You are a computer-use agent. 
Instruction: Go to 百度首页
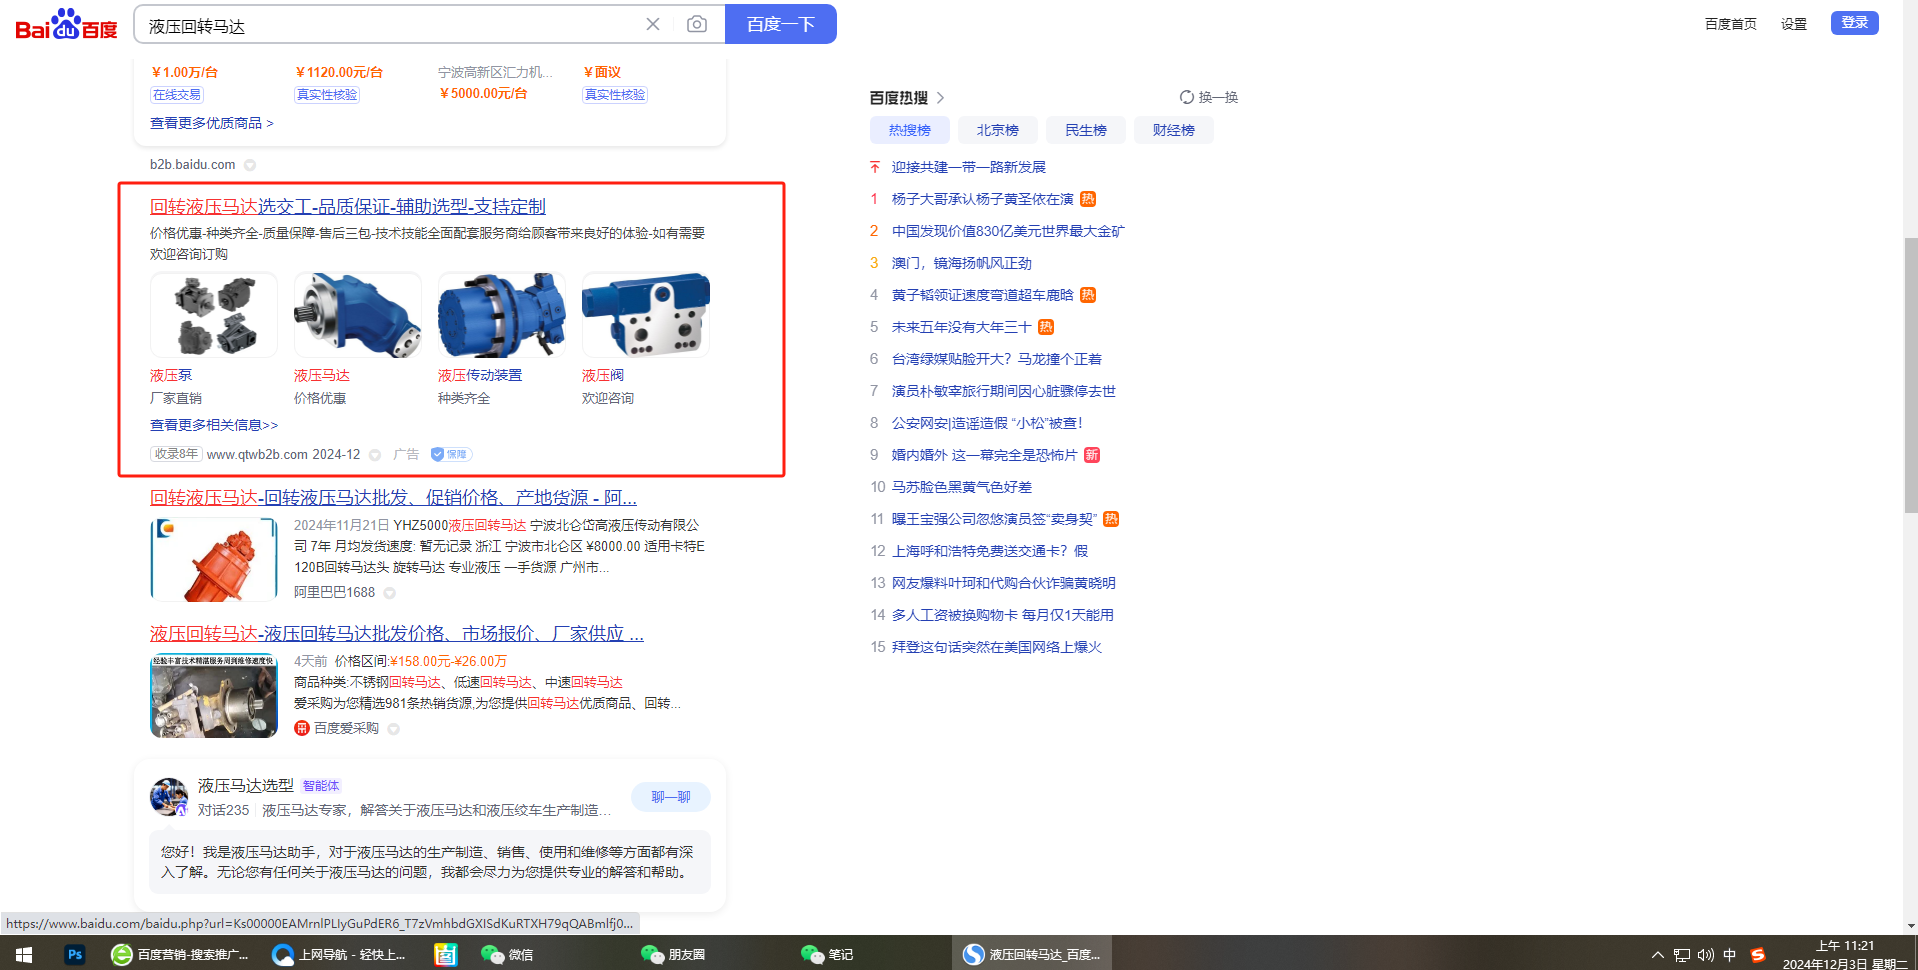click(1731, 24)
